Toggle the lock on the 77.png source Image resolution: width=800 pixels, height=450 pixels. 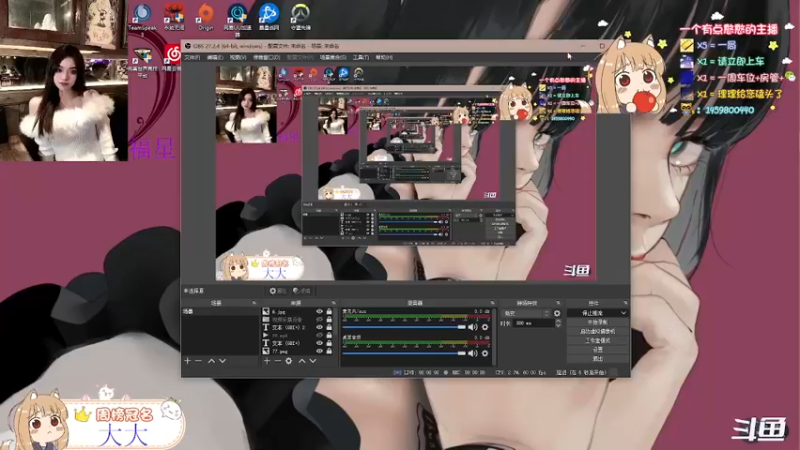click(x=329, y=351)
